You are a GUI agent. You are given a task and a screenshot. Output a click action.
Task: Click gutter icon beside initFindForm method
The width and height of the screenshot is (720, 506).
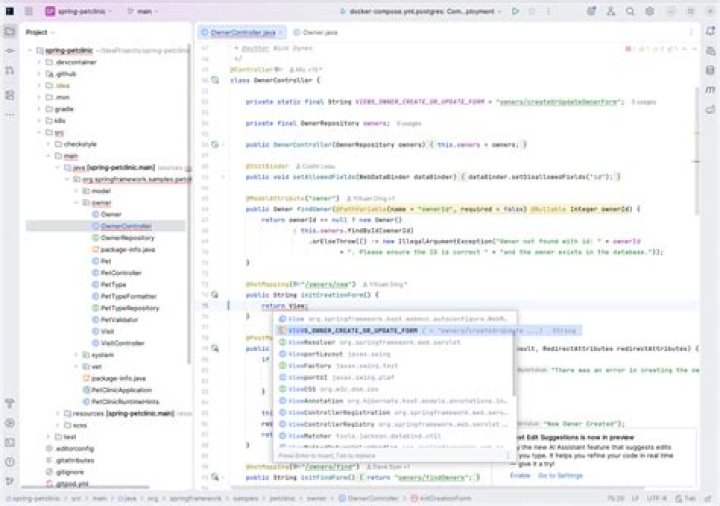point(215,477)
